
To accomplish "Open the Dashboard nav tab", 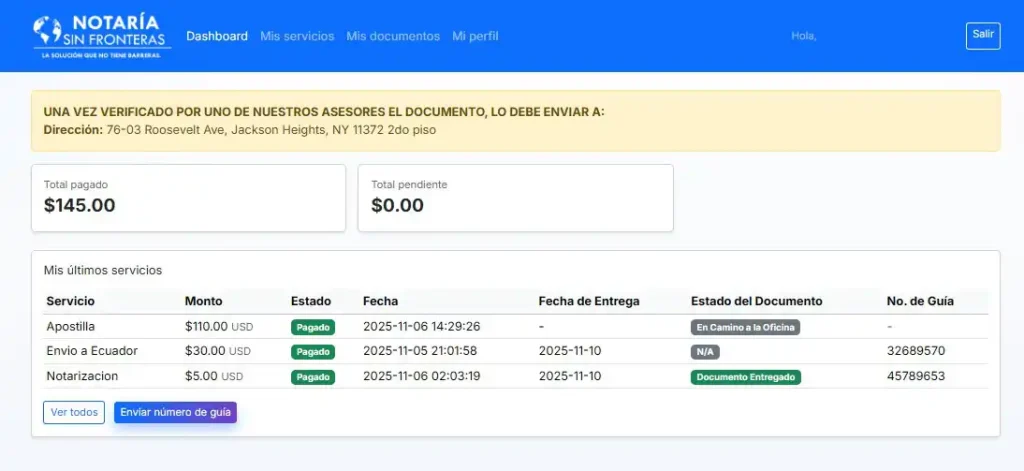I will point(217,36).
